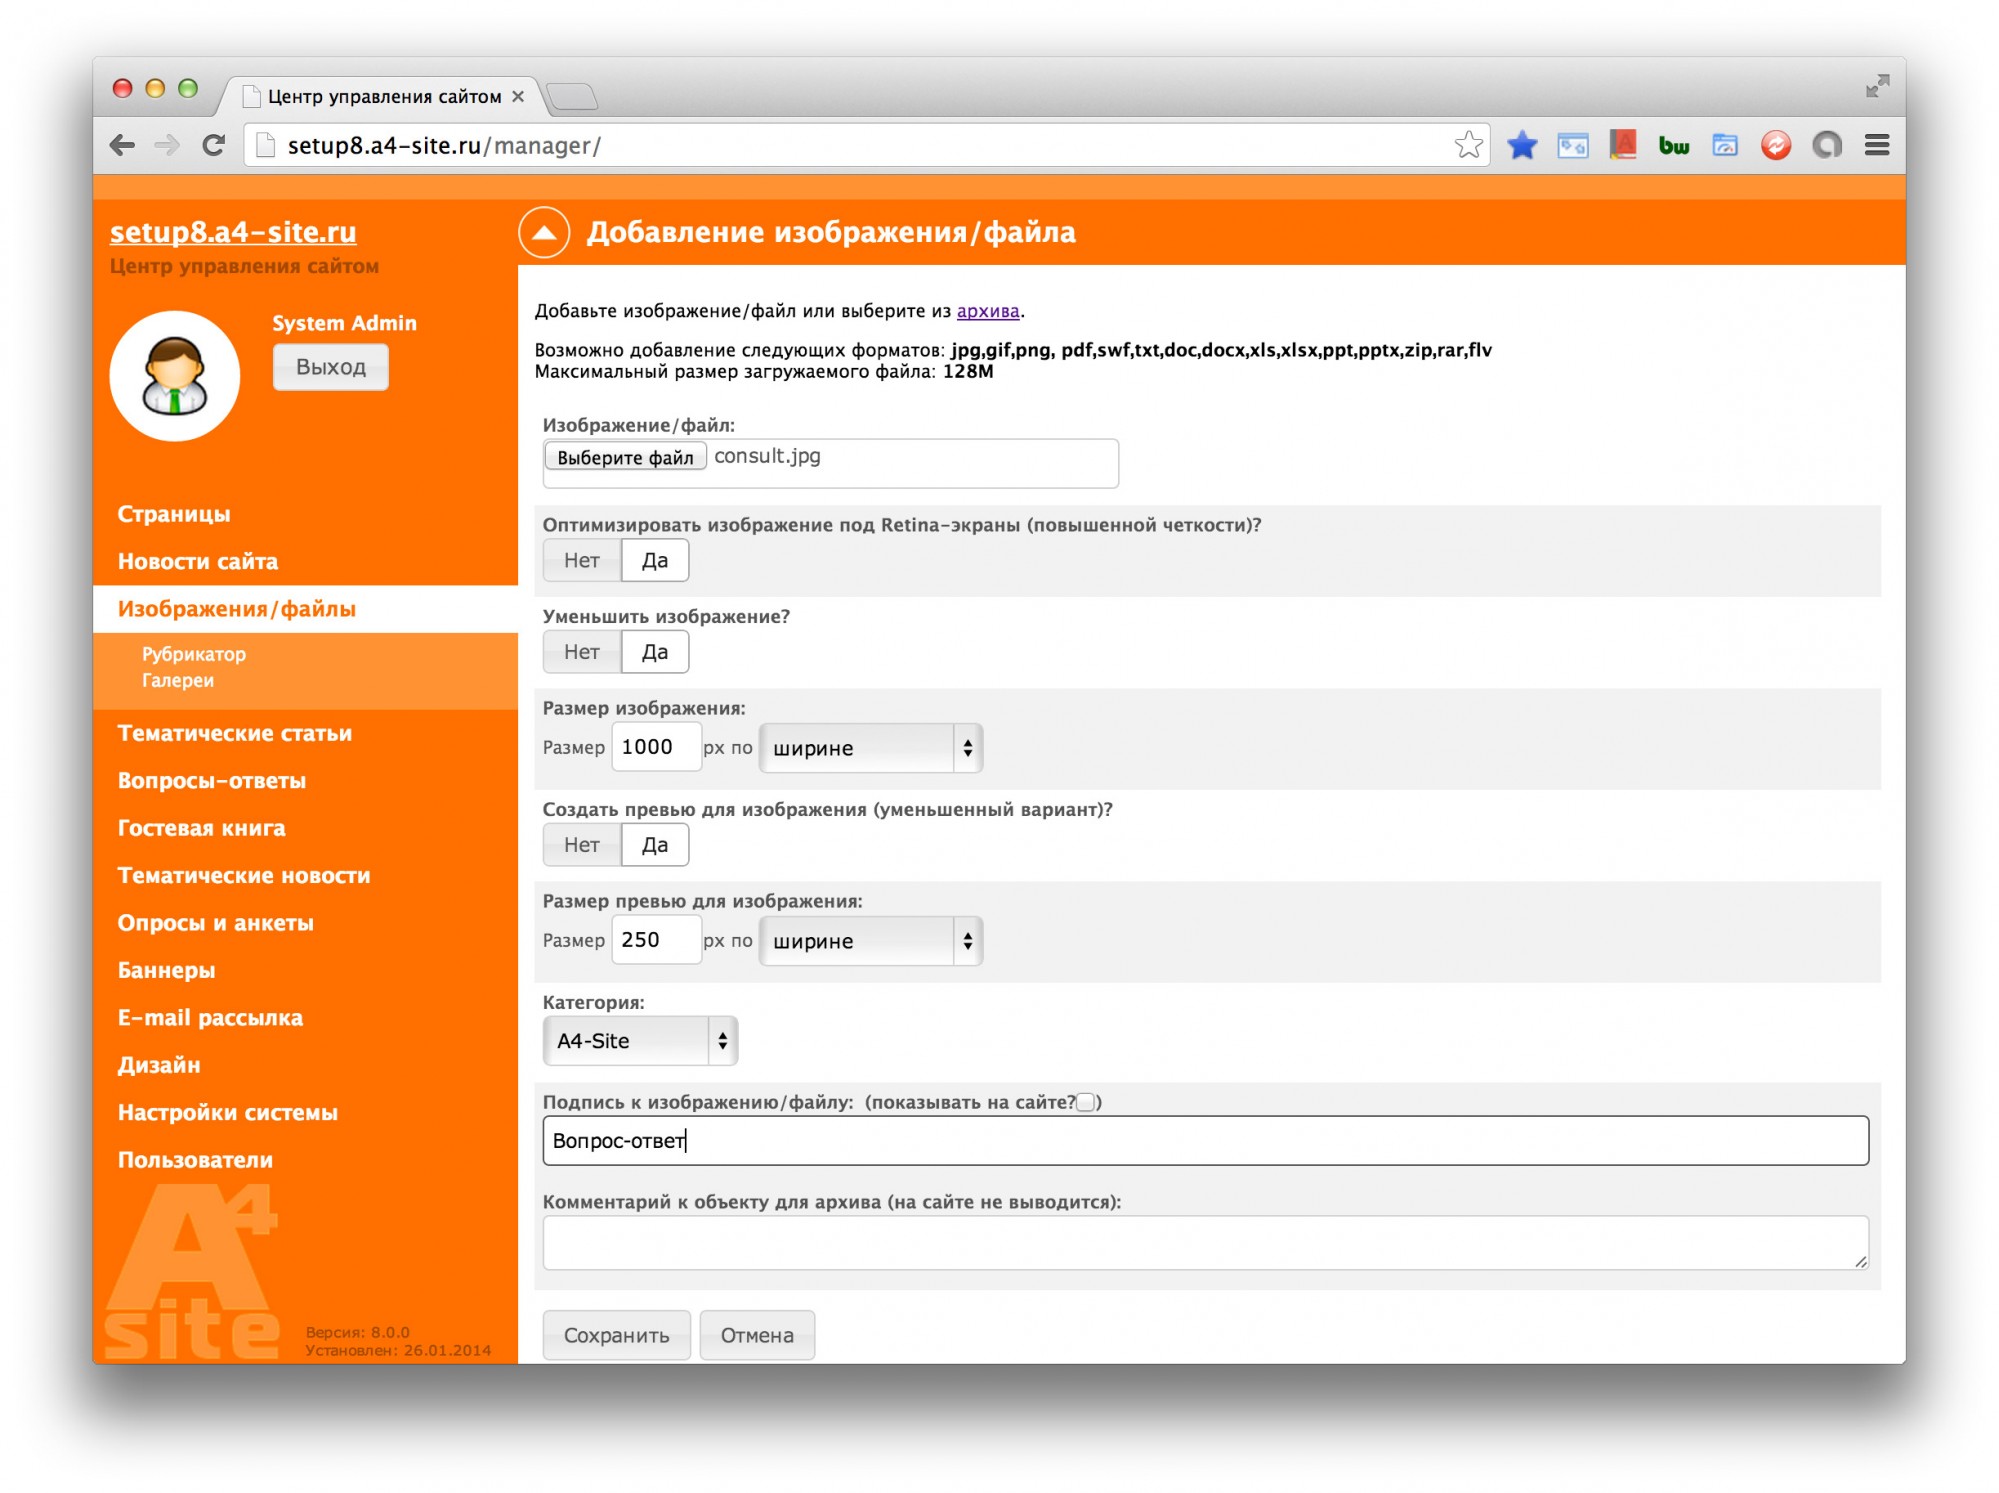1999x1493 pixels.
Task: Choose 'Да' for reducing image
Action: pyautogui.click(x=654, y=653)
